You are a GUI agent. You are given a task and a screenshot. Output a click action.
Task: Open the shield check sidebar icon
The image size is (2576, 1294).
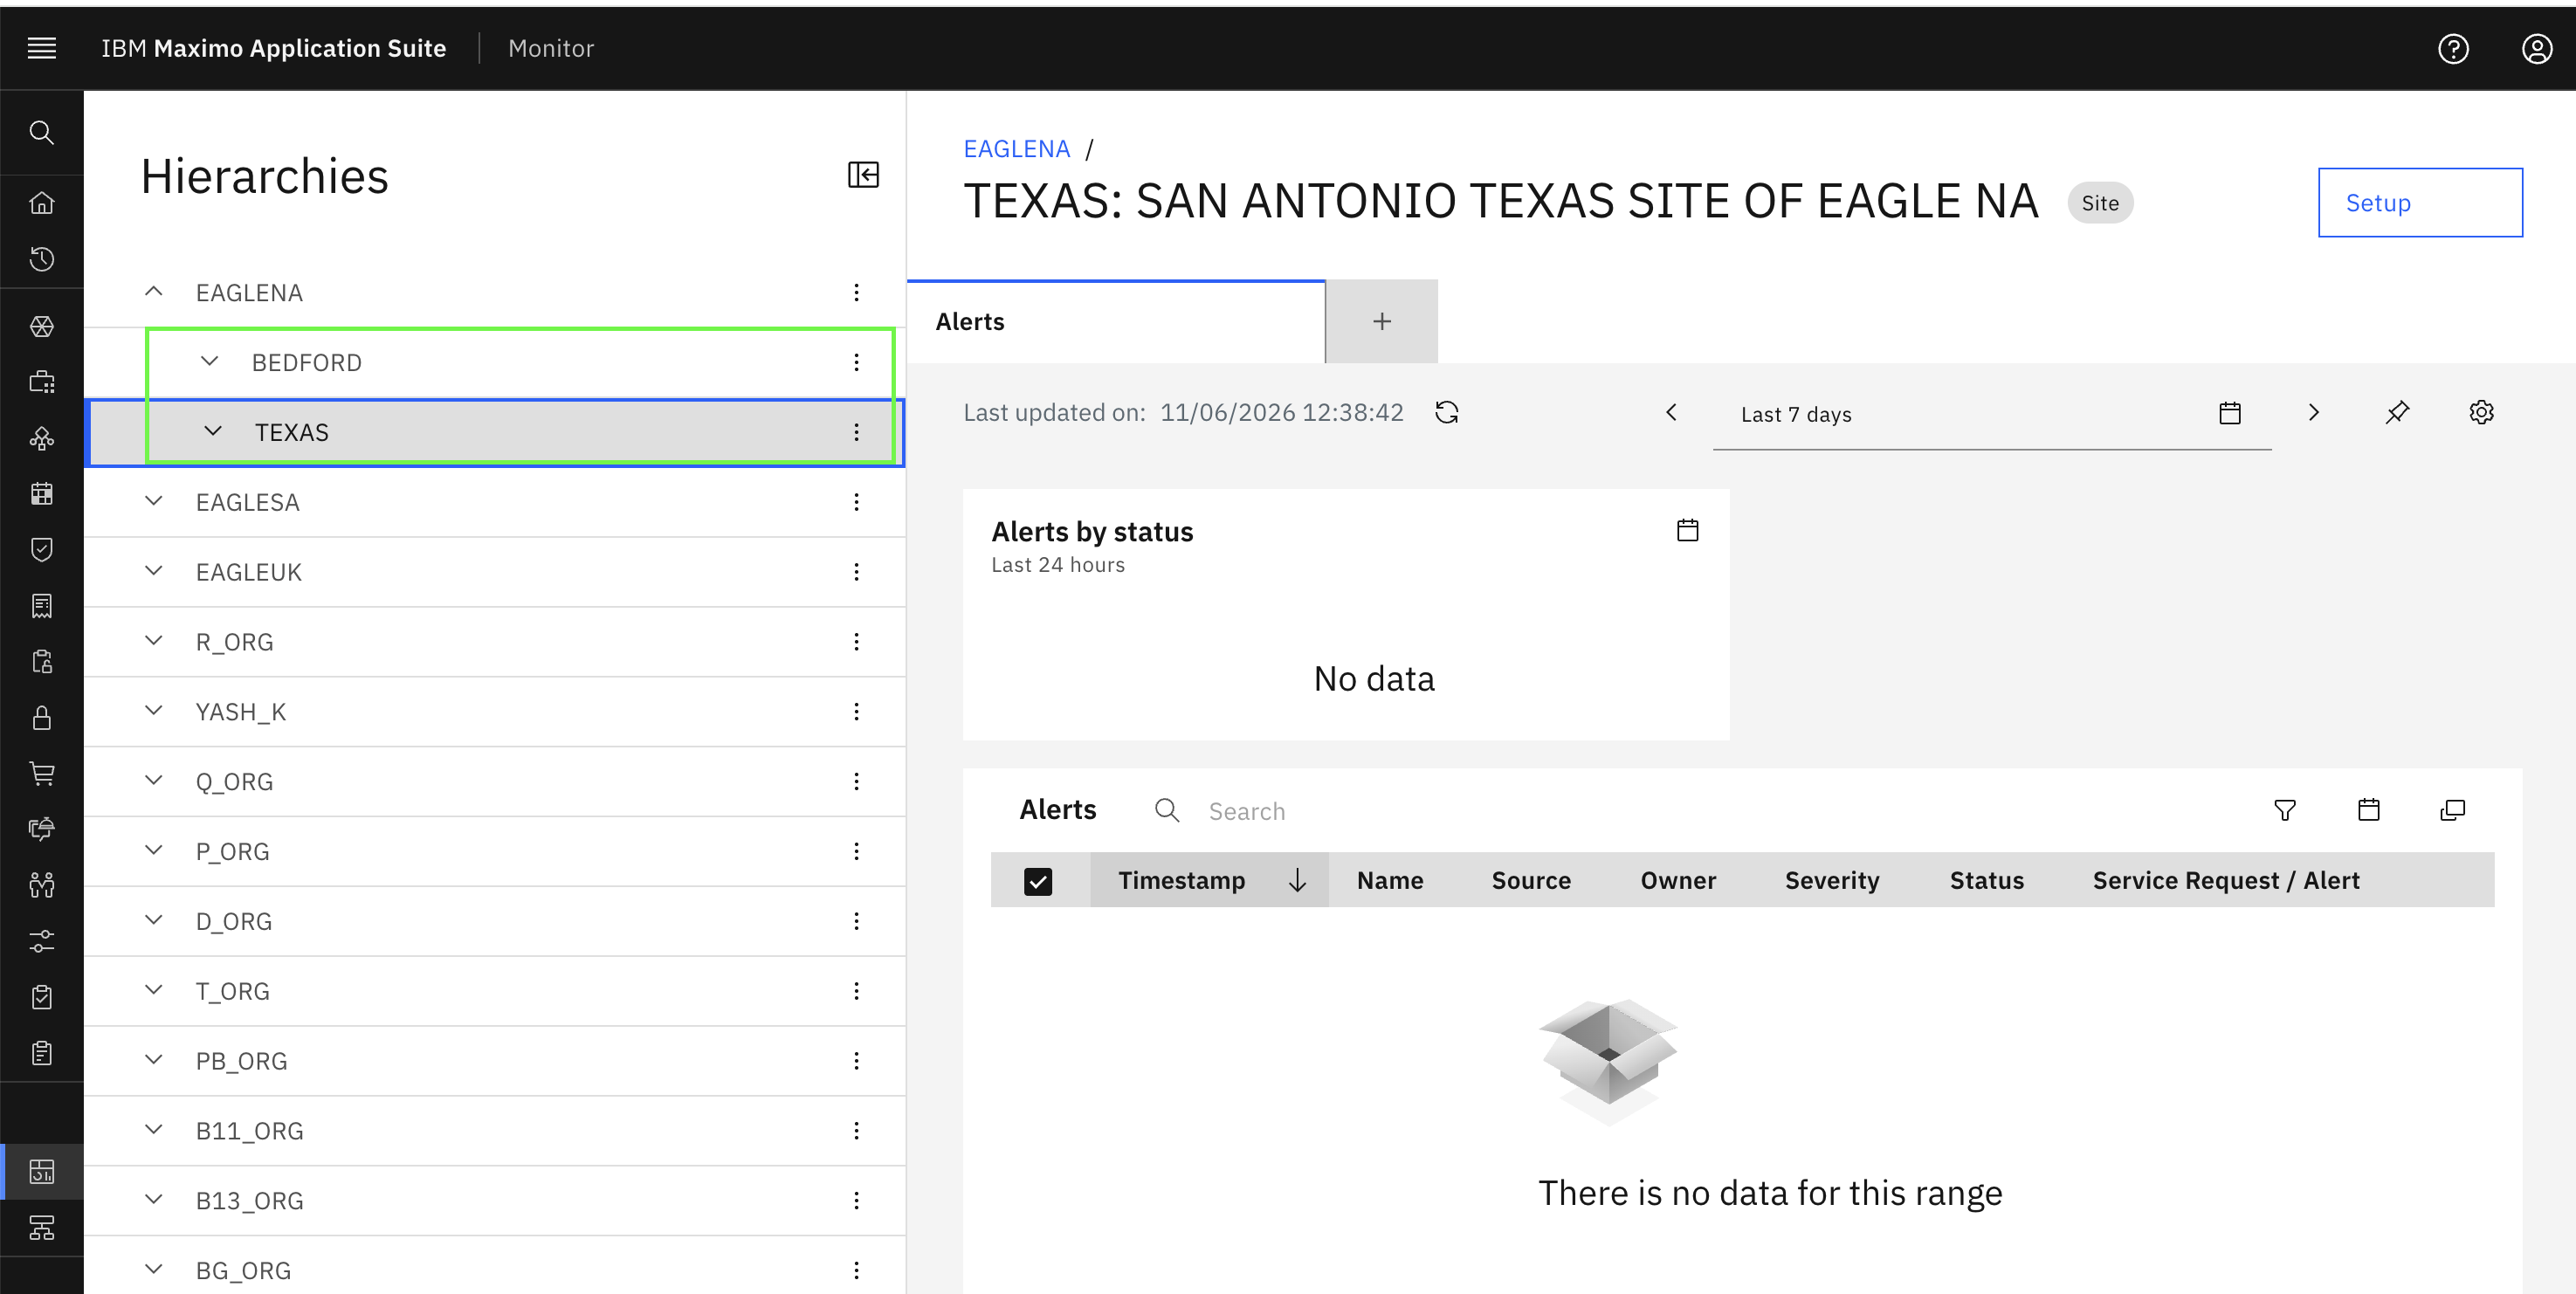[41, 549]
